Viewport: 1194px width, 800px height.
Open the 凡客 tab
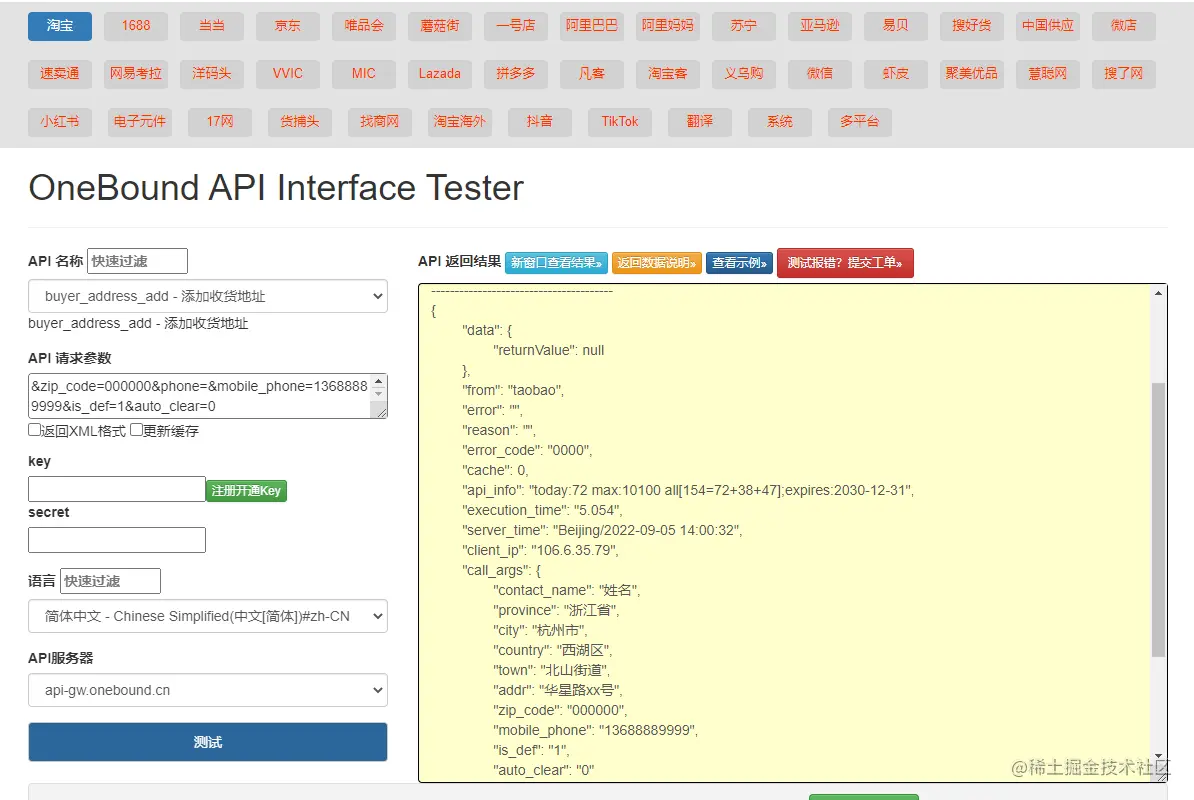592,74
